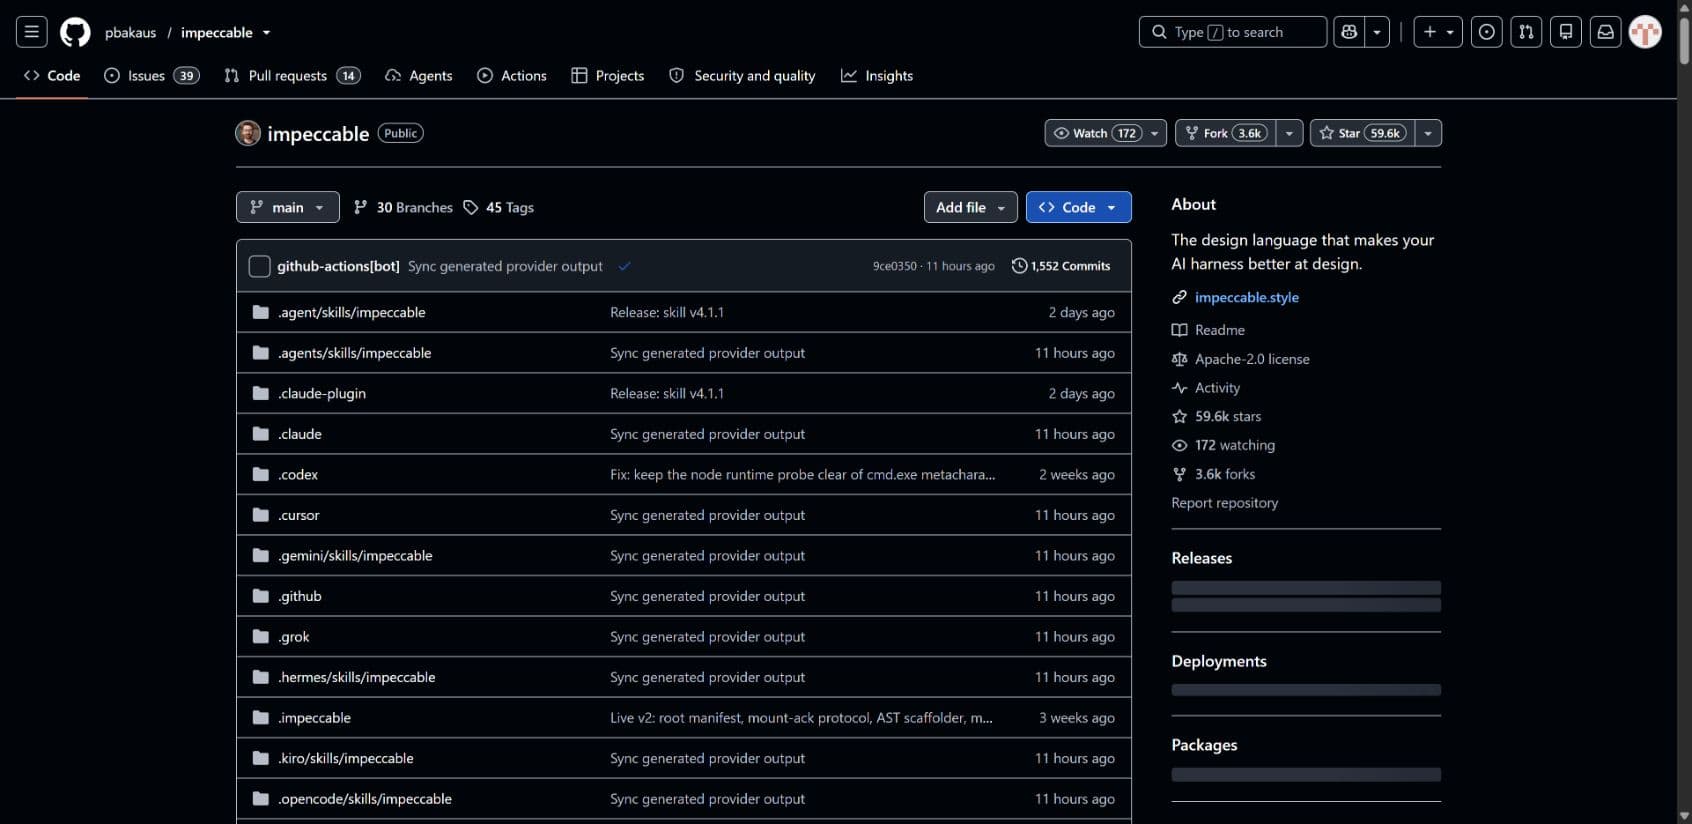Expand the Copilot dropdown arrow in header

1377,32
